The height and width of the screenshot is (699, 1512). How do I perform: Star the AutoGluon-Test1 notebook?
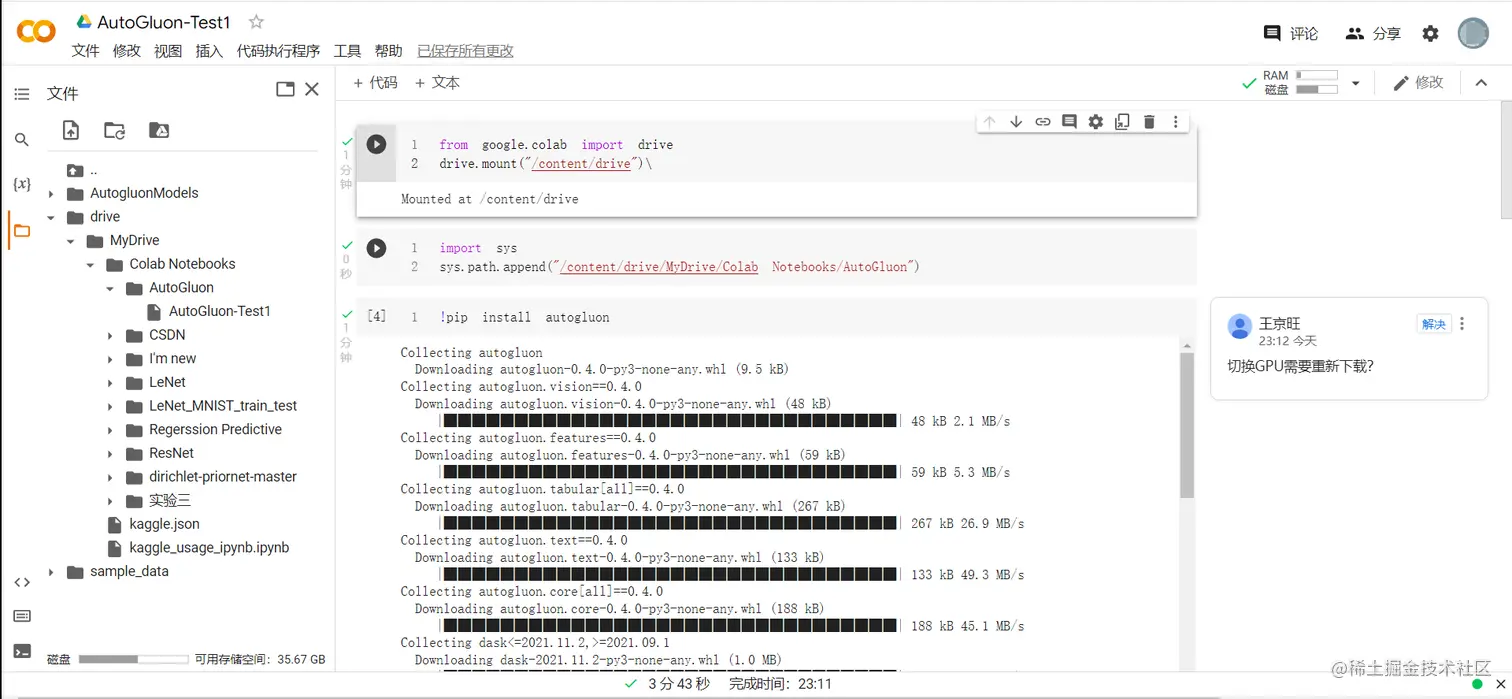[256, 22]
